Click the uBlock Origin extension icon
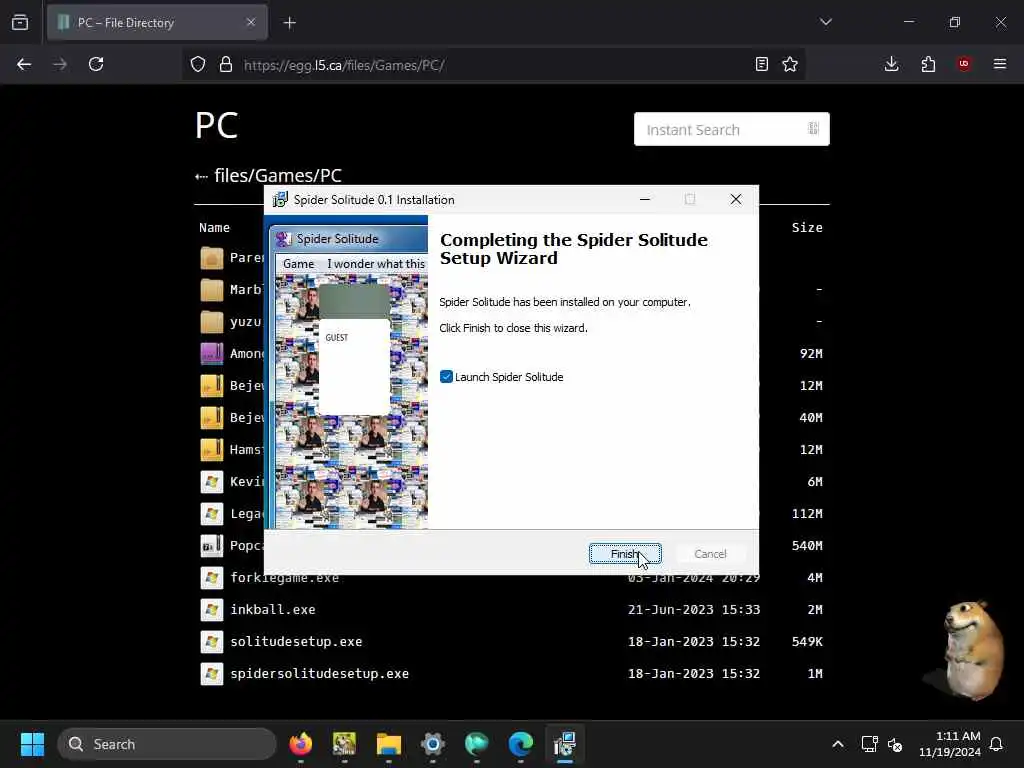The width and height of the screenshot is (1024, 768). click(964, 64)
